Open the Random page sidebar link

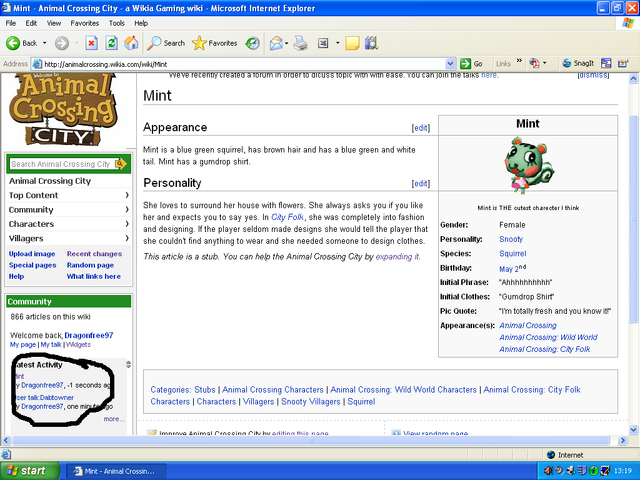90,265
